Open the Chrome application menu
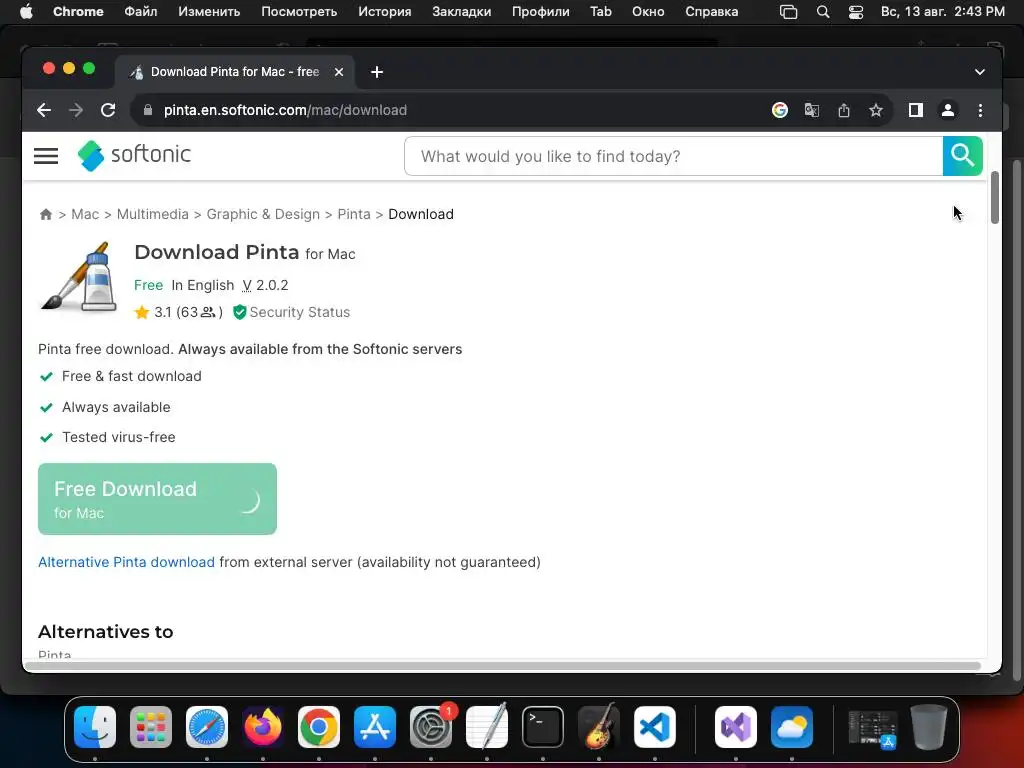Screen dimensions: 1024x768 78,12
